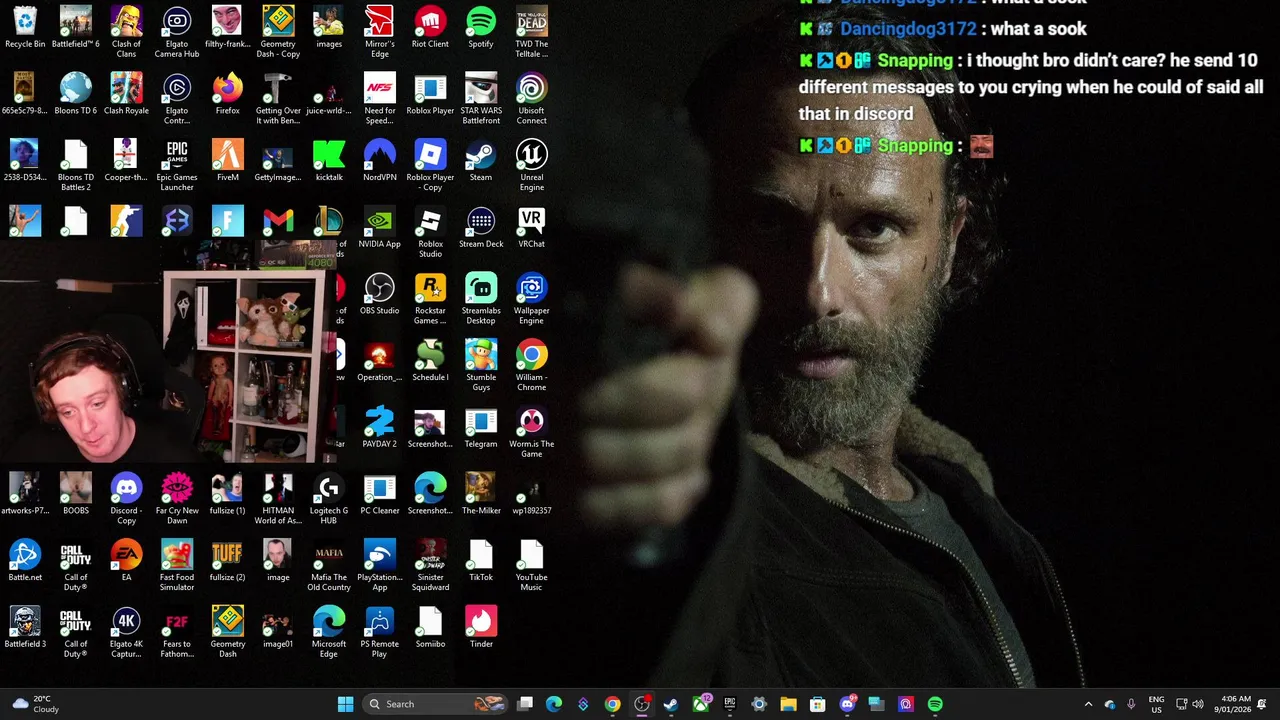Open Stumble Guys shortcut
The height and width of the screenshot is (720, 1280).
tap(481, 366)
